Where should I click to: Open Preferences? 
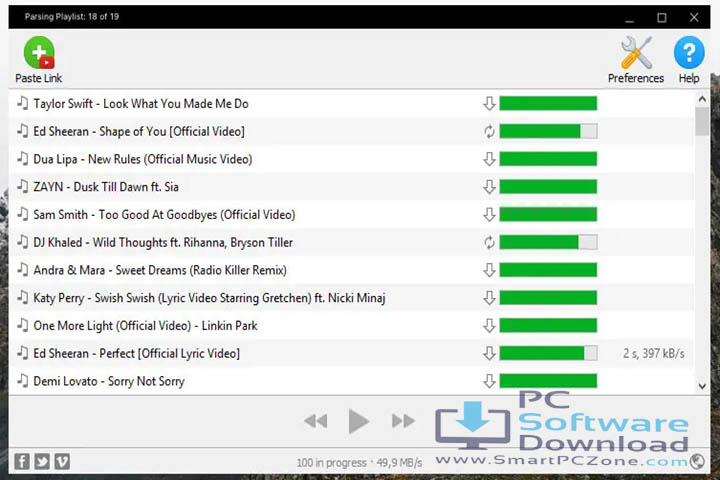[x=636, y=60]
